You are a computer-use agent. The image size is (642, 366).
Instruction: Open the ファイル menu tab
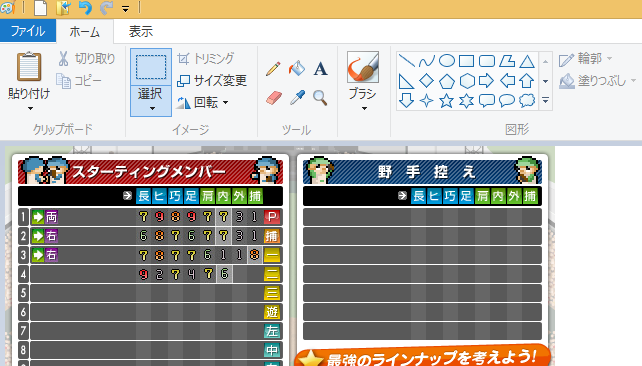[x=28, y=31]
